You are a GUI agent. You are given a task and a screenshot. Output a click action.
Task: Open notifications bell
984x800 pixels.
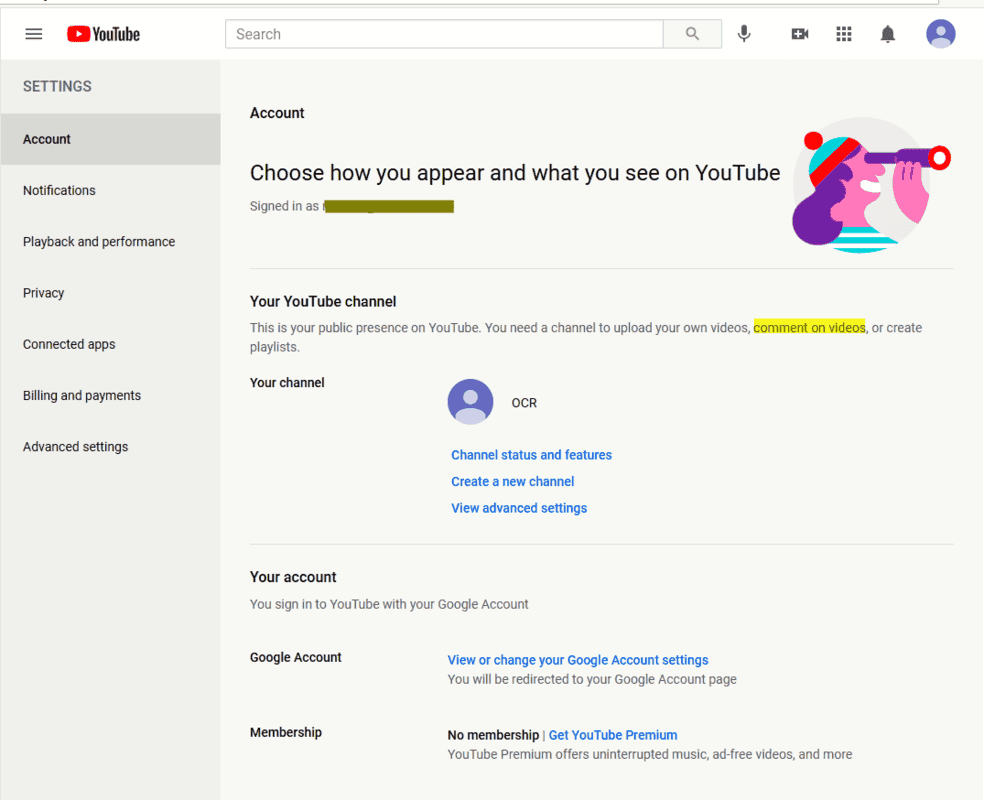887,34
